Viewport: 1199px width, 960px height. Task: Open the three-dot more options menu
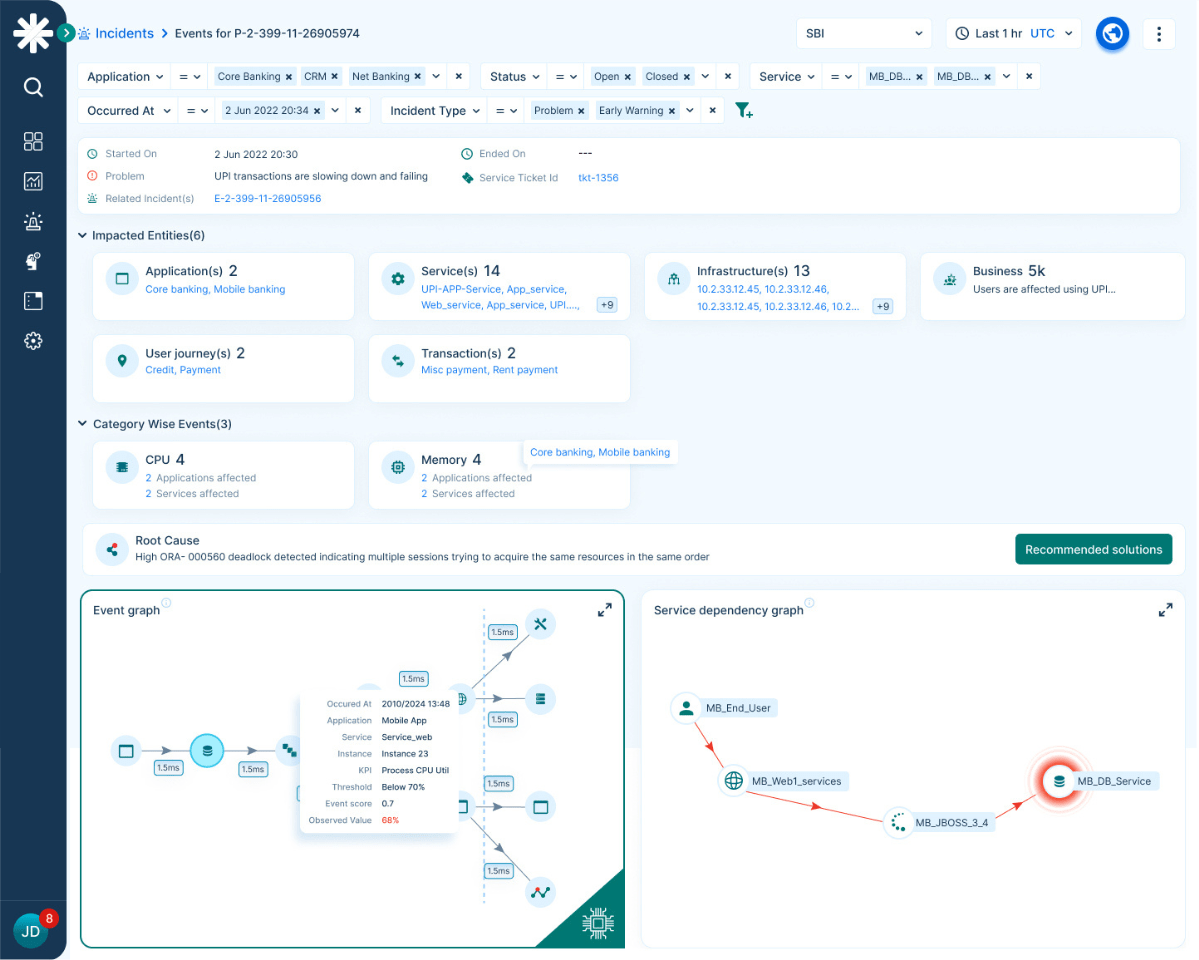point(1158,34)
